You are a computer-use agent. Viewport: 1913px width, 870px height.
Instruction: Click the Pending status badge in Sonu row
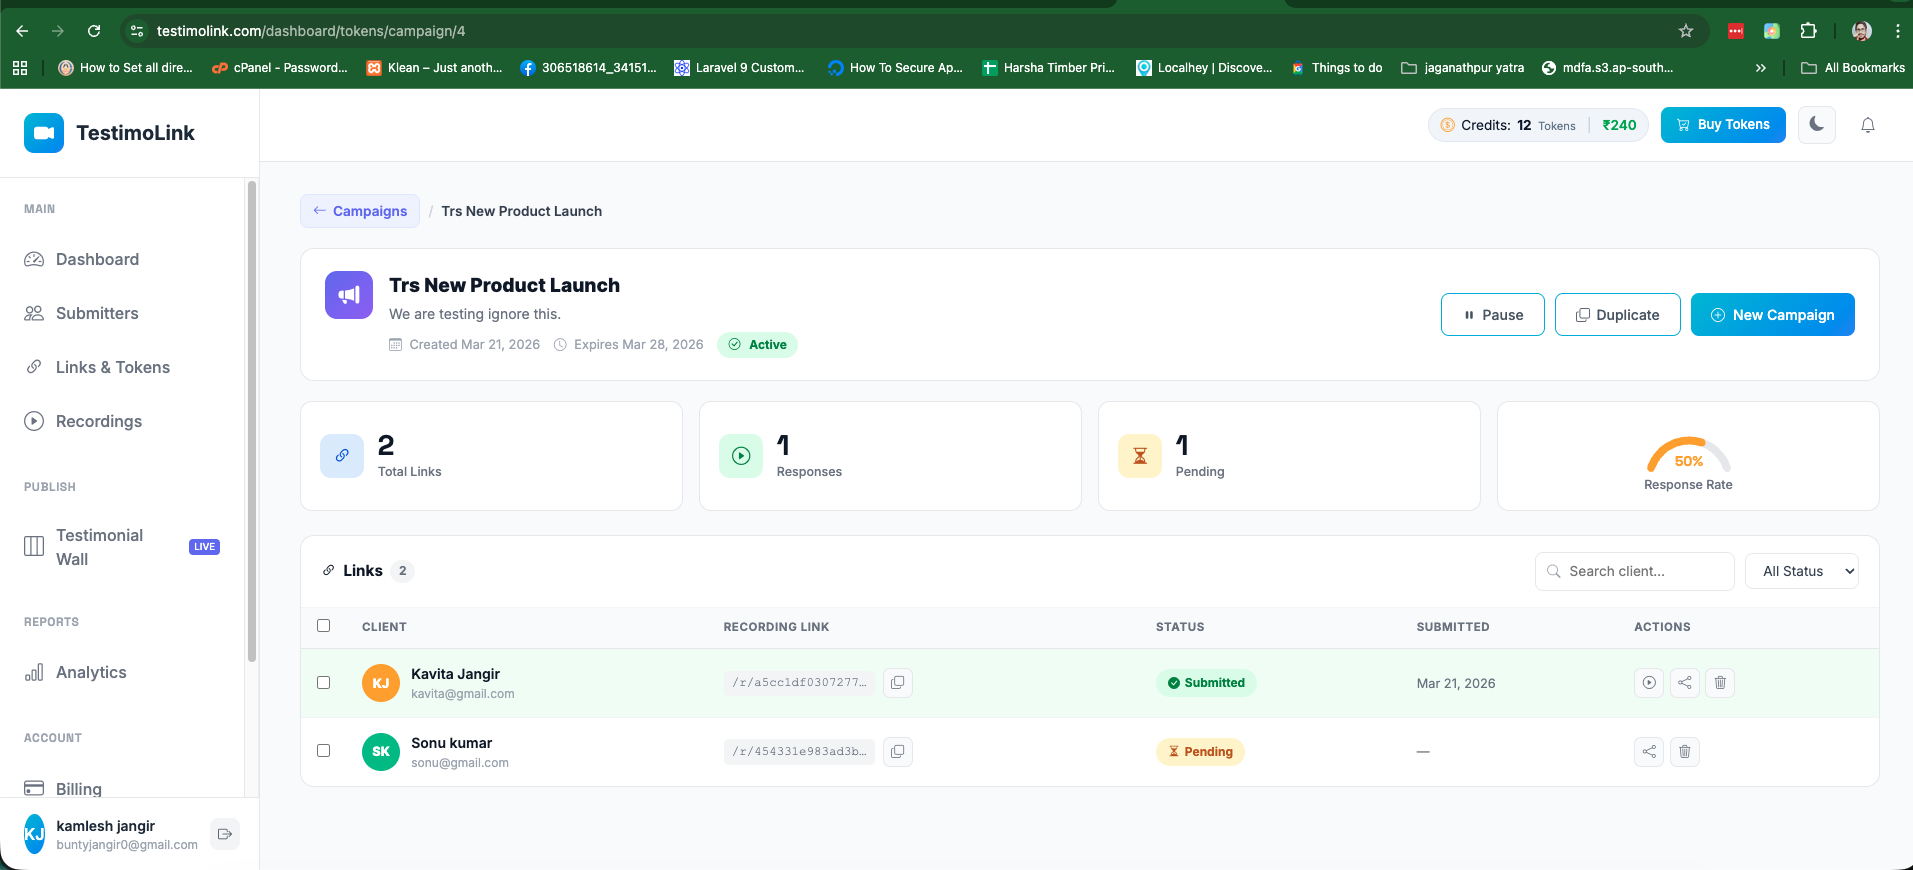tap(1200, 752)
